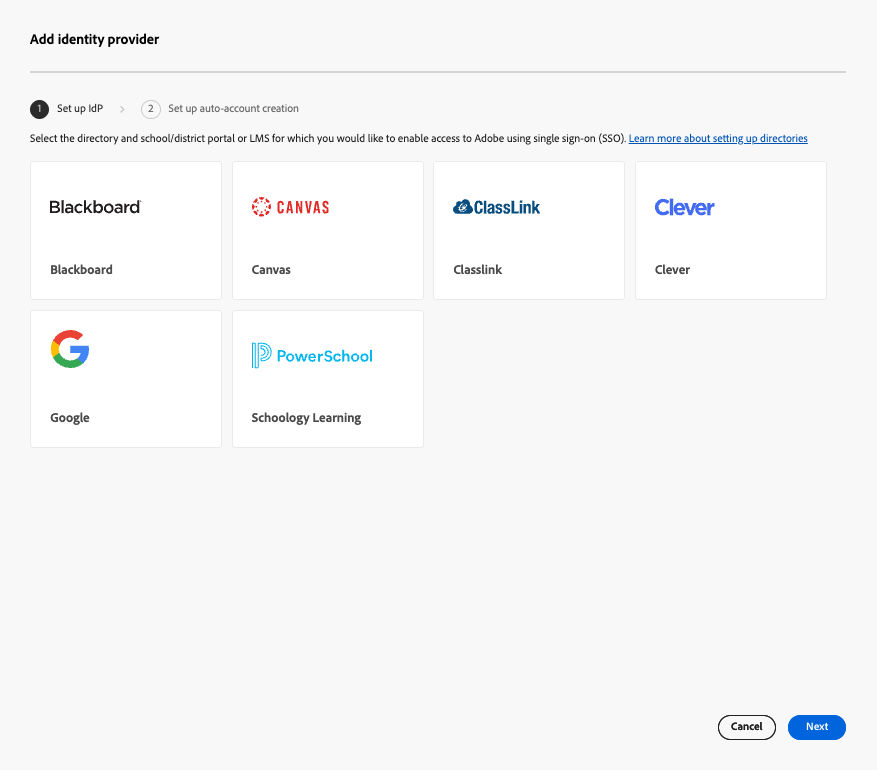Select the Clever card label

672,270
